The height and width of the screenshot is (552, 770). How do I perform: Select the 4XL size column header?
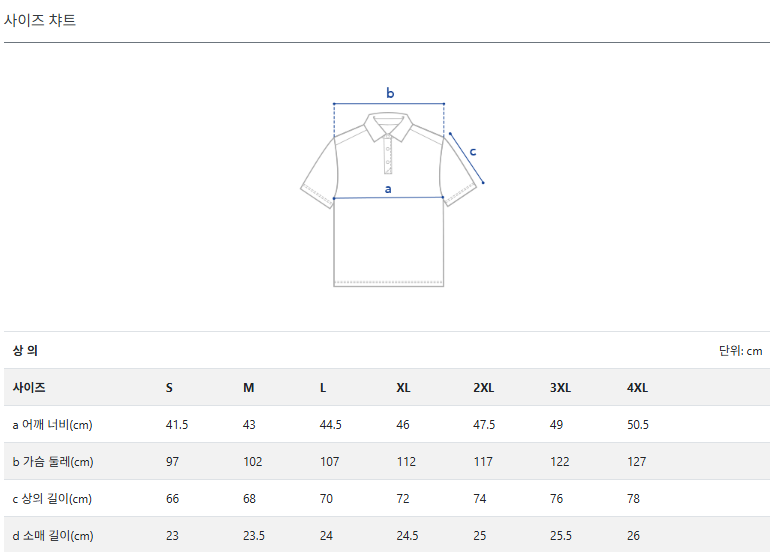(637, 388)
